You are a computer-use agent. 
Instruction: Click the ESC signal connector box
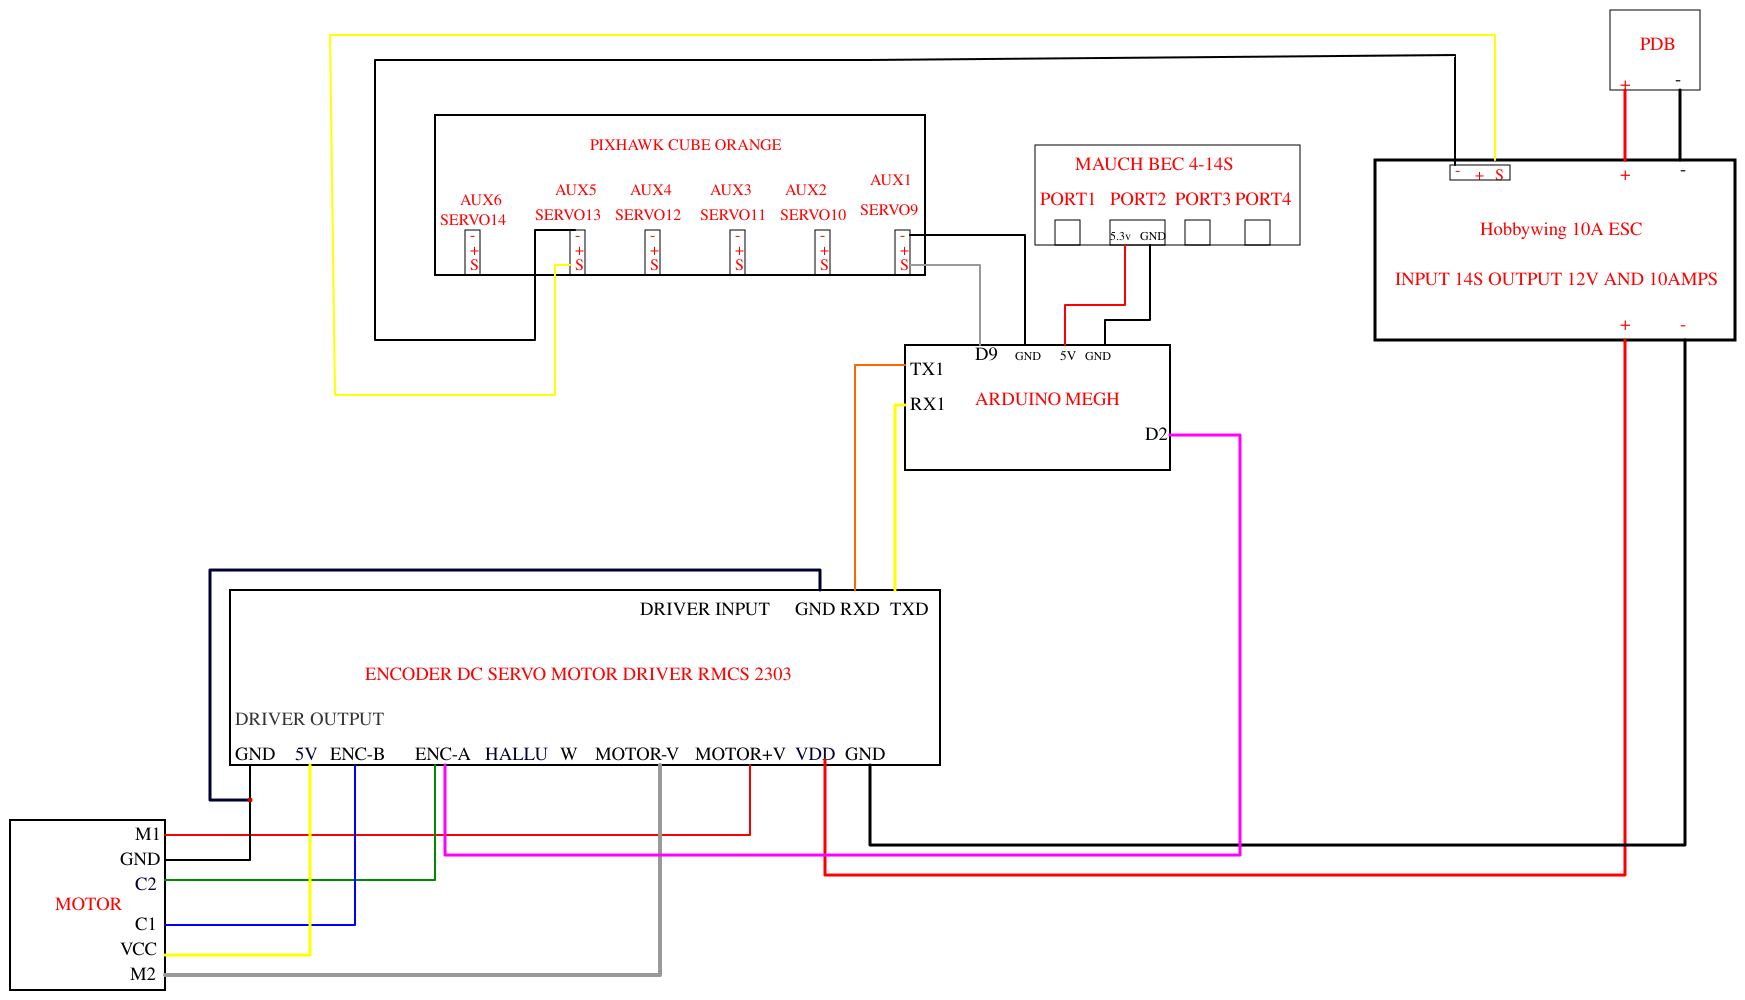coord(1480,173)
